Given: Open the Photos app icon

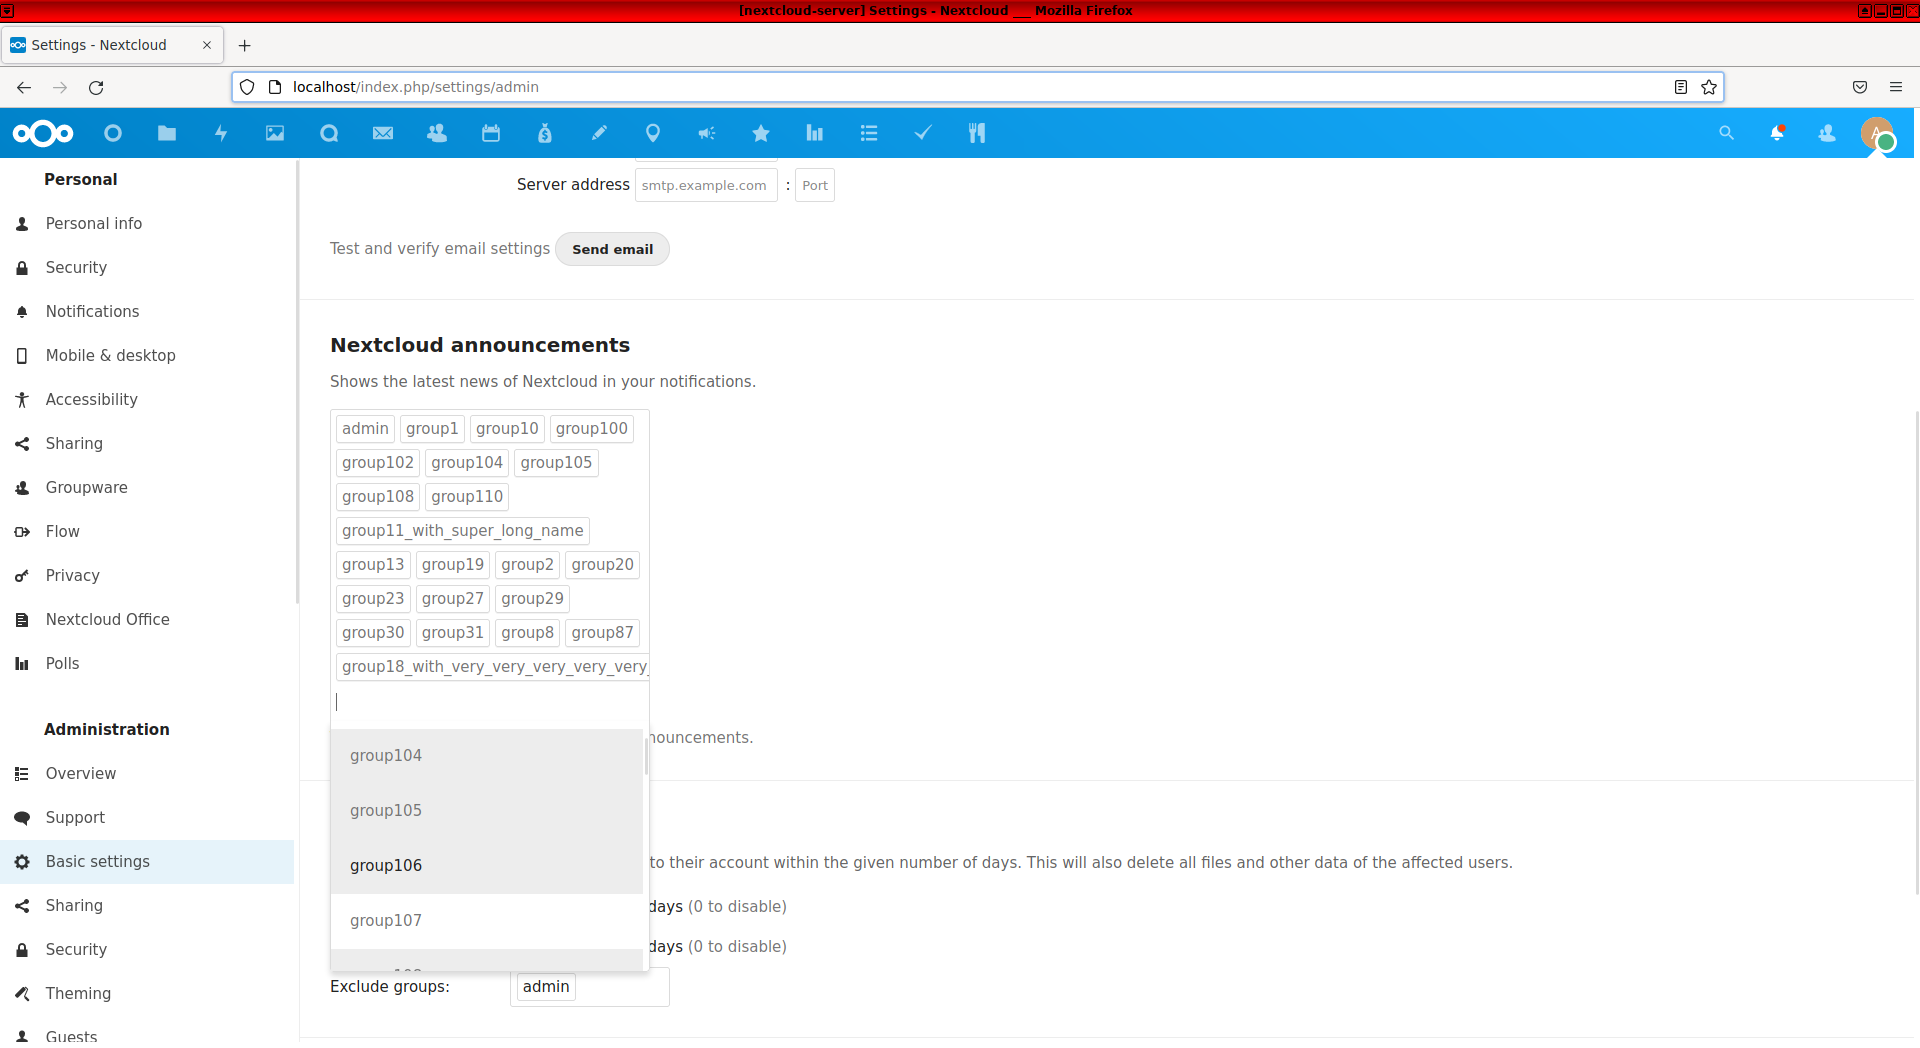Looking at the screenshot, I should [x=275, y=133].
